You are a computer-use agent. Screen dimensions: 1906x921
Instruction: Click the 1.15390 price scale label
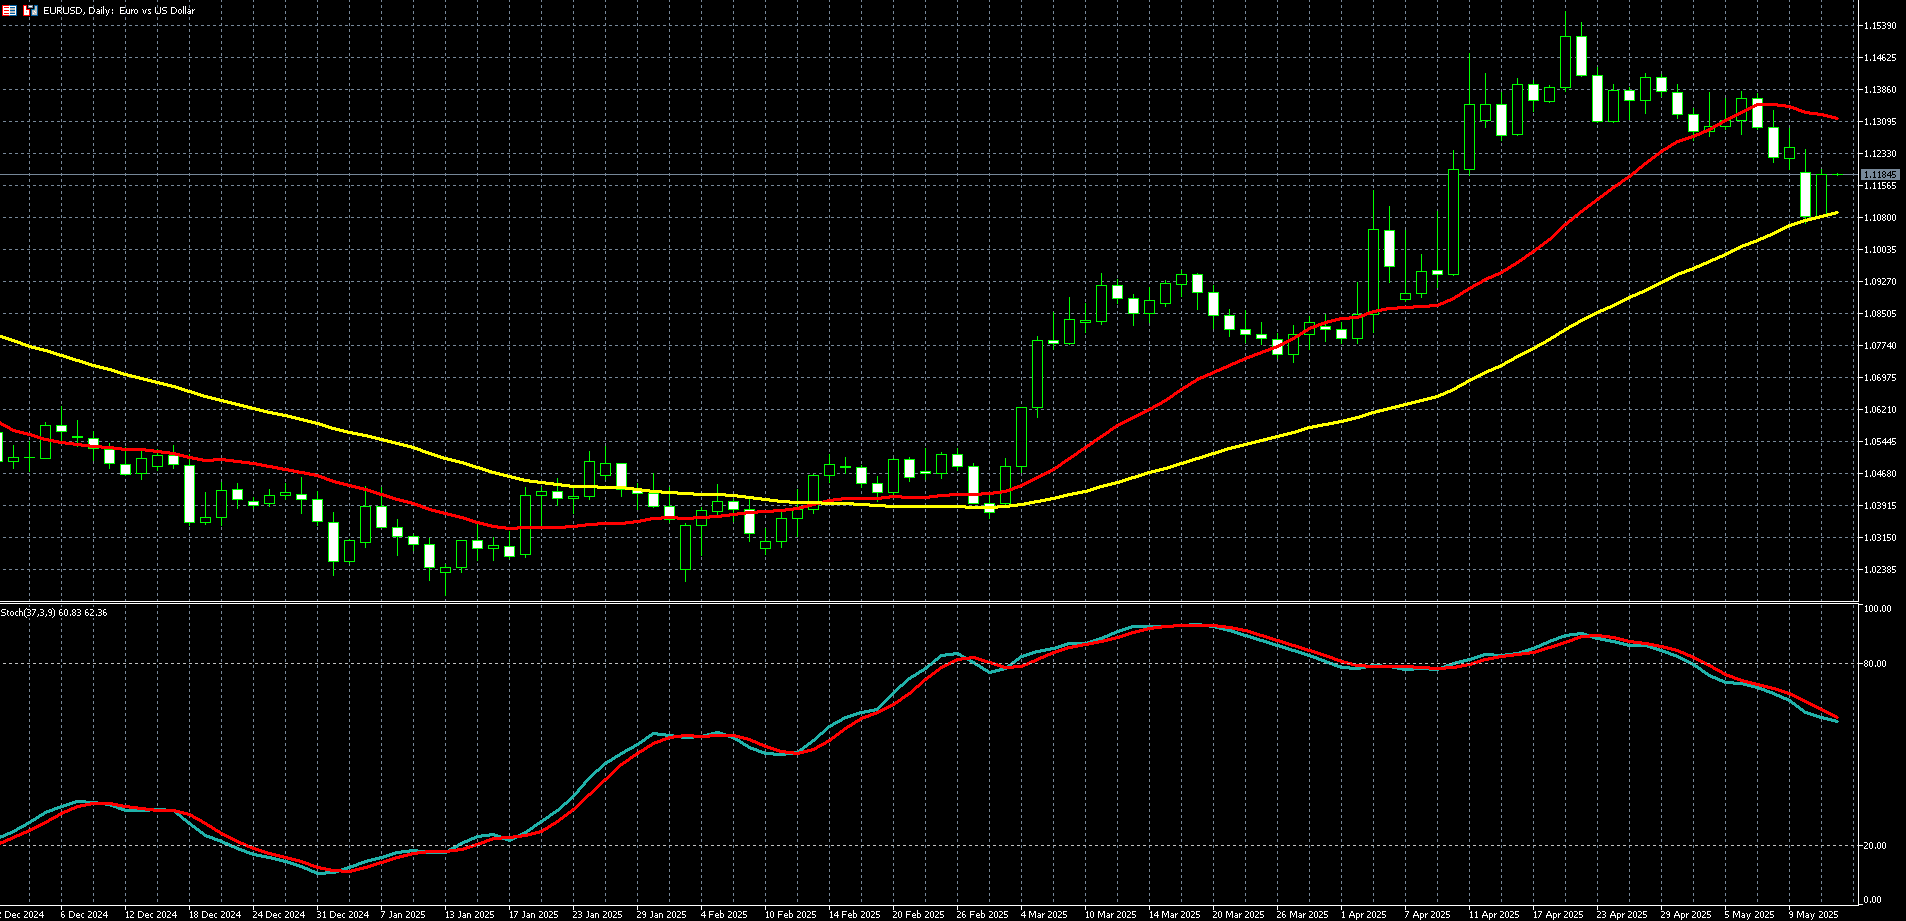1880,26
